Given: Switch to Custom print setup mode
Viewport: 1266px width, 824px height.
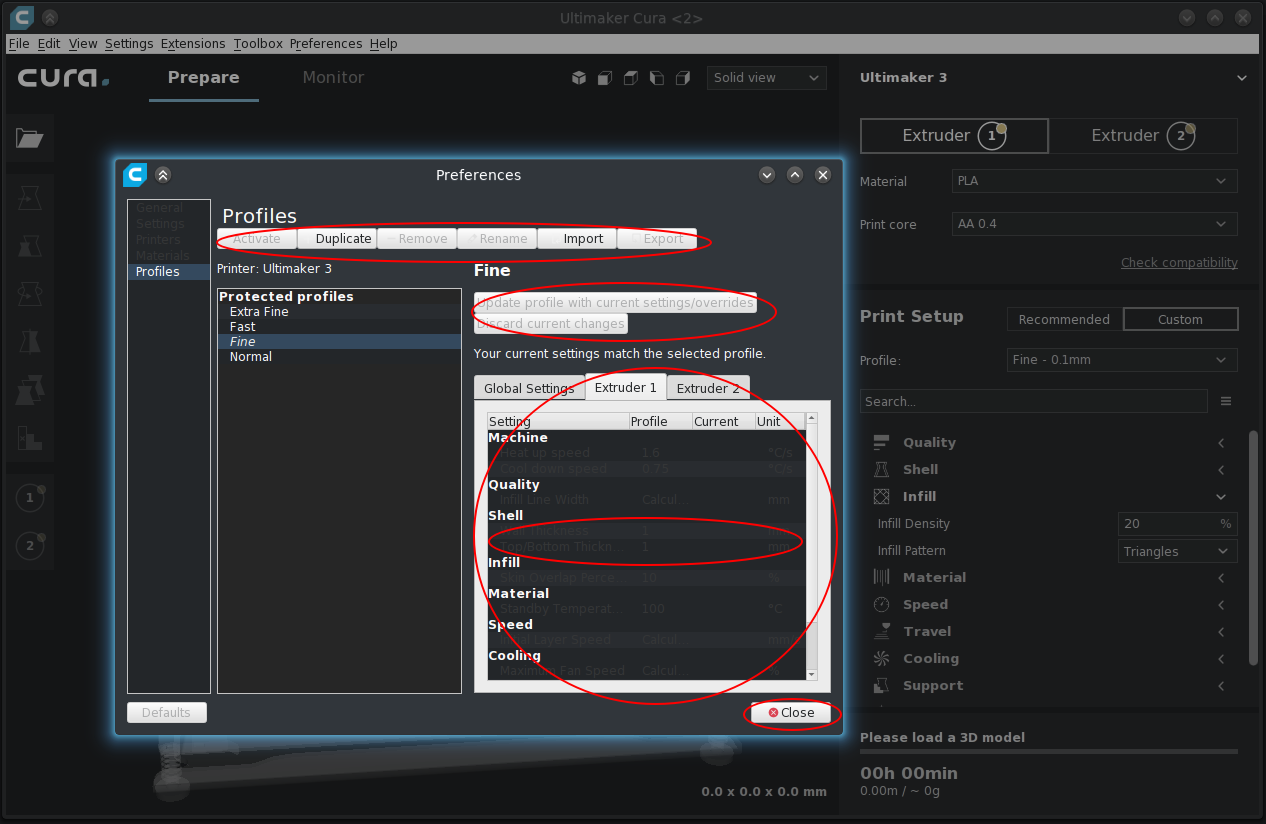Looking at the screenshot, I should pos(1180,319).
